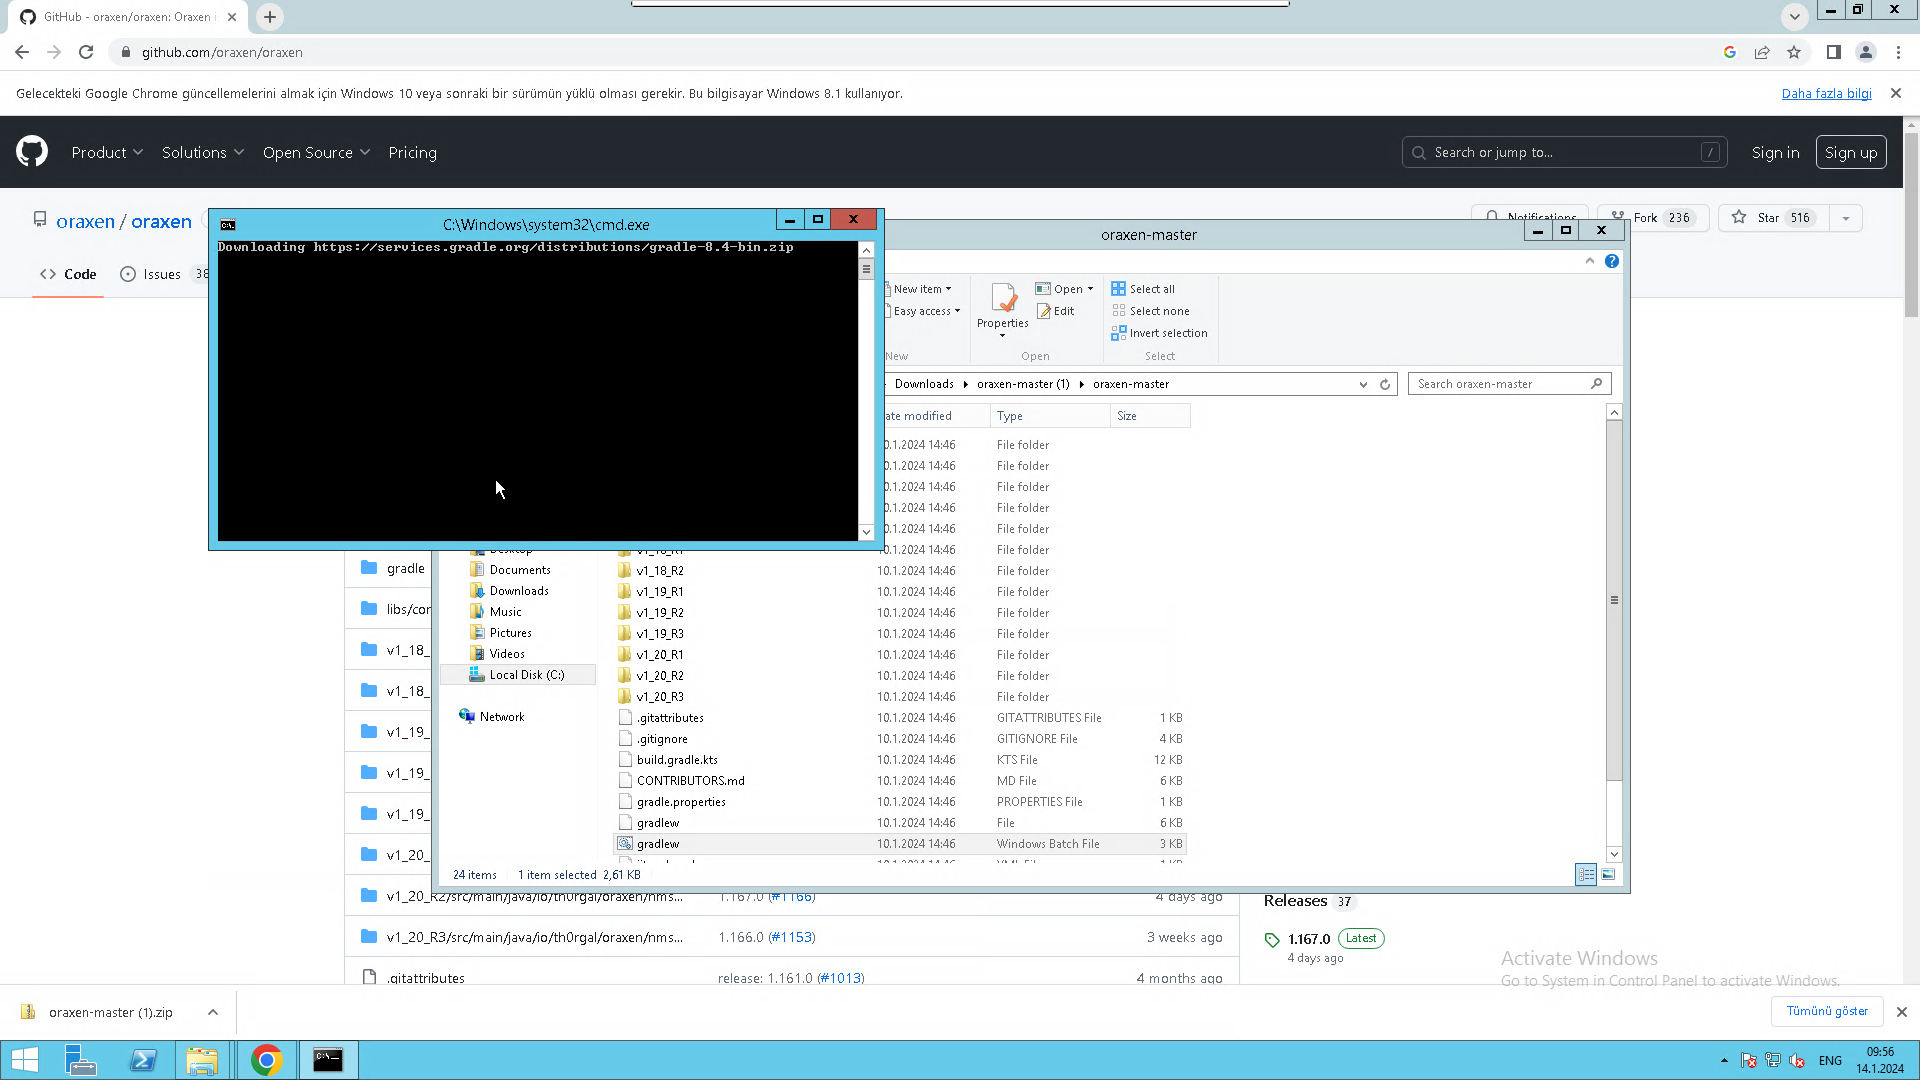1920x1080 pixels.
Task: Select Network in navigation pane
Action: 501,717
